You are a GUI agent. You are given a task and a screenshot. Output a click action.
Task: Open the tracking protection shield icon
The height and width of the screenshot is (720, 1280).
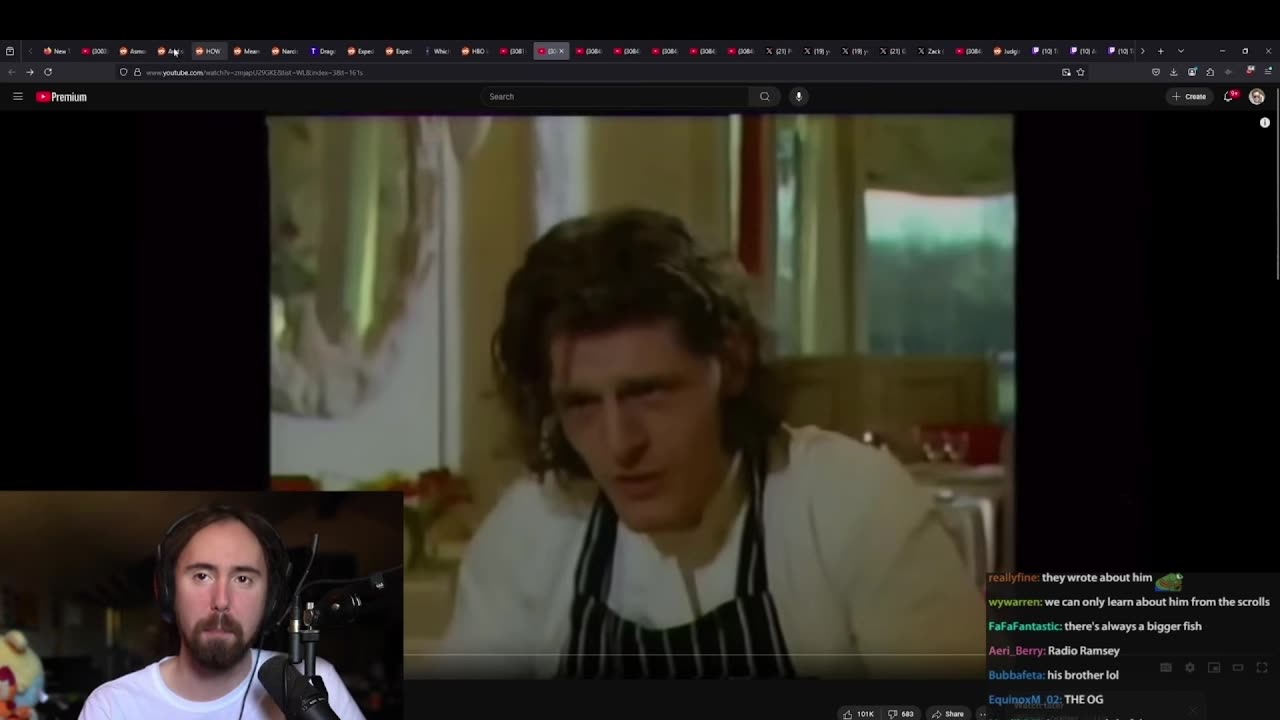pyautogui.click(x=124, y=72)
